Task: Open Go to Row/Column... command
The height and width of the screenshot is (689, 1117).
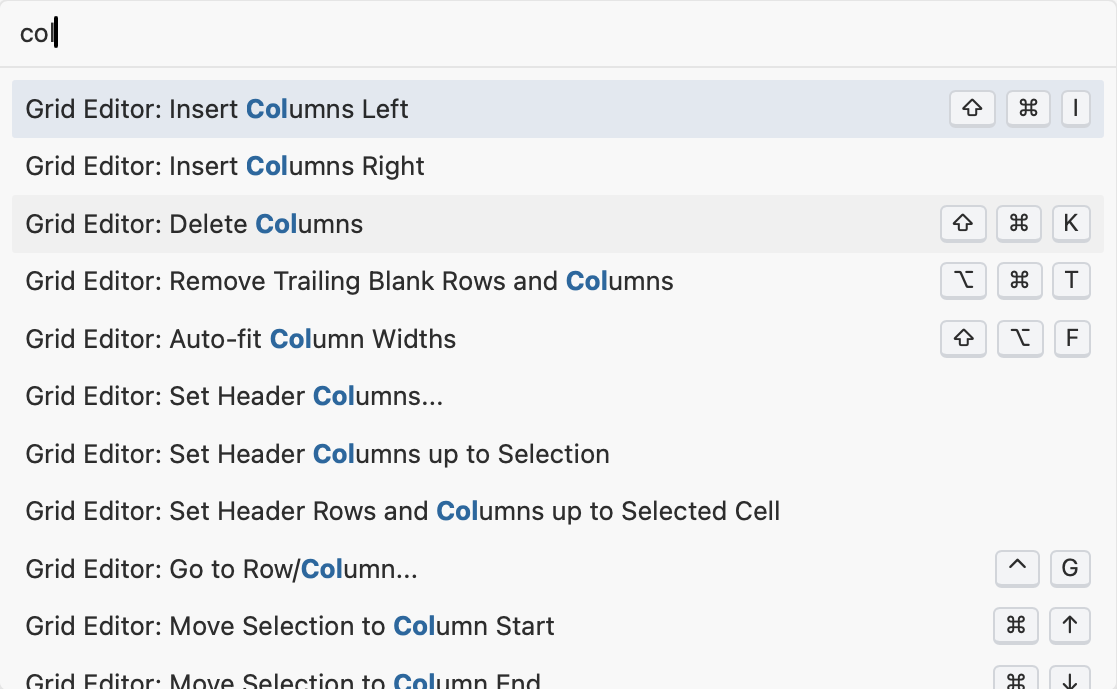Action: (558, 569)
